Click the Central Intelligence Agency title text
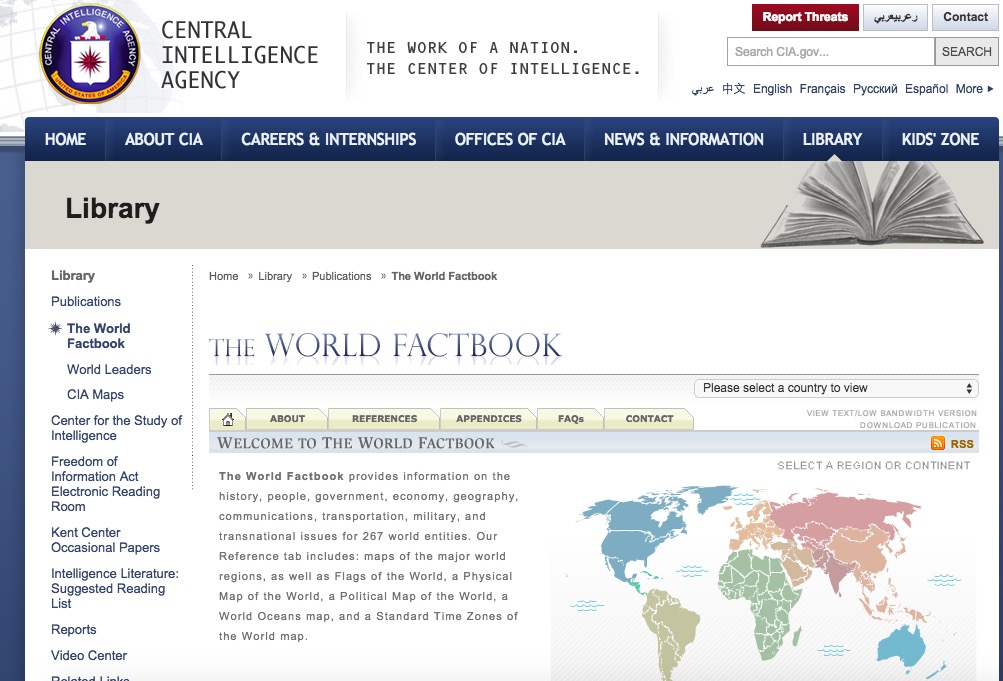This screenshot has height=681, width=1003. coord(239,55)
